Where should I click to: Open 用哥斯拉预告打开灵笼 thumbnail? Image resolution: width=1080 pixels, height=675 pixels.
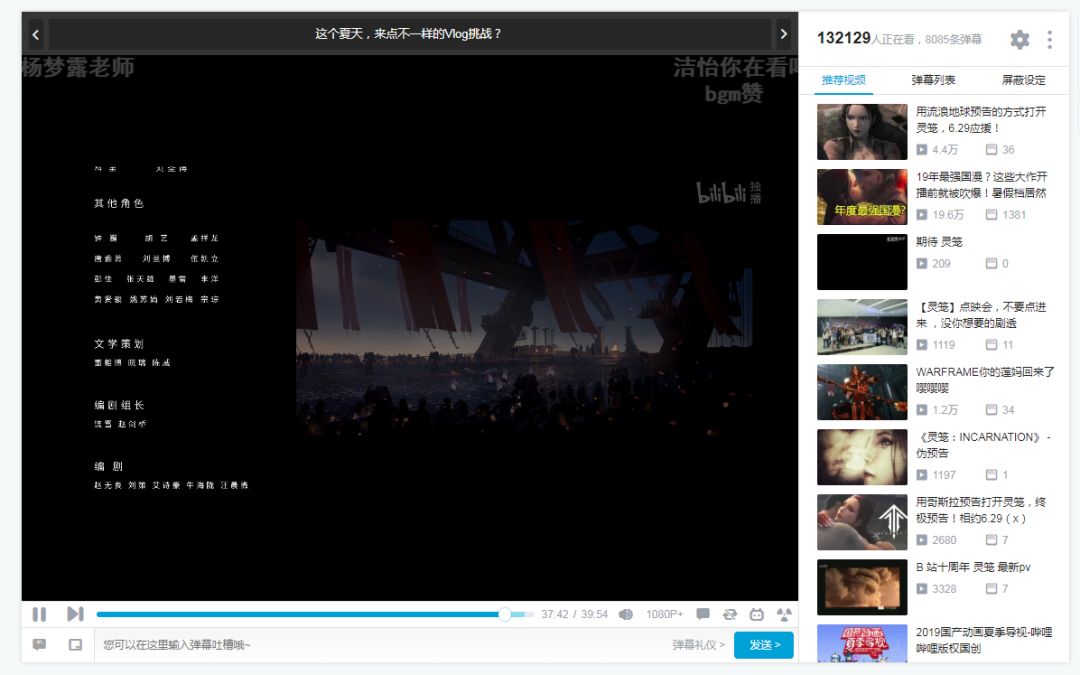862,522
